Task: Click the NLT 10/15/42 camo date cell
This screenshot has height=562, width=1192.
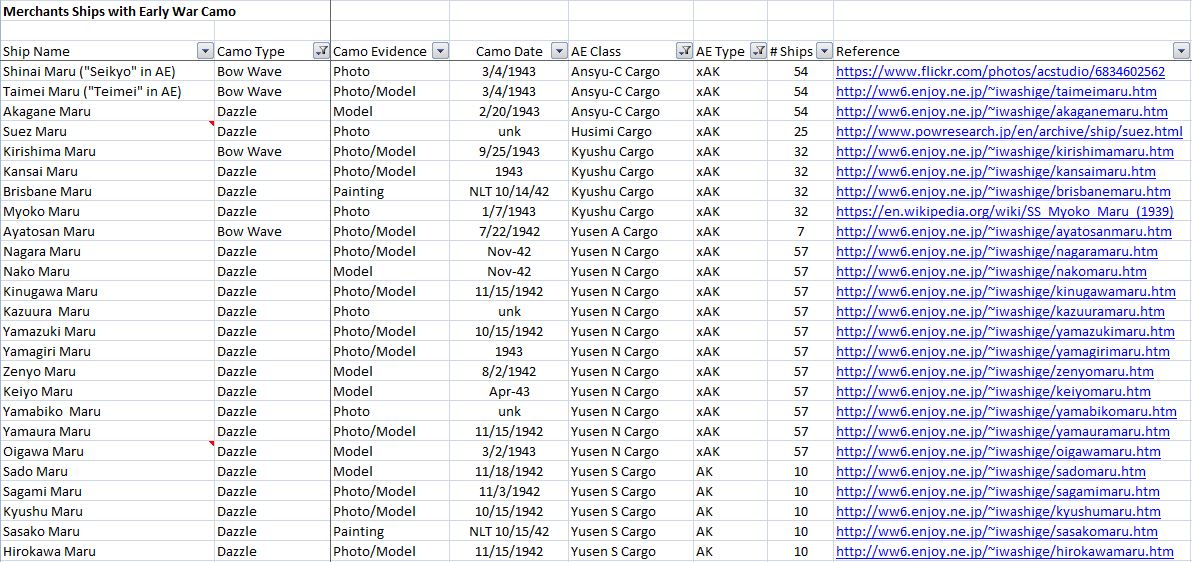Action: pyautogui.click(x=509, y=531)
